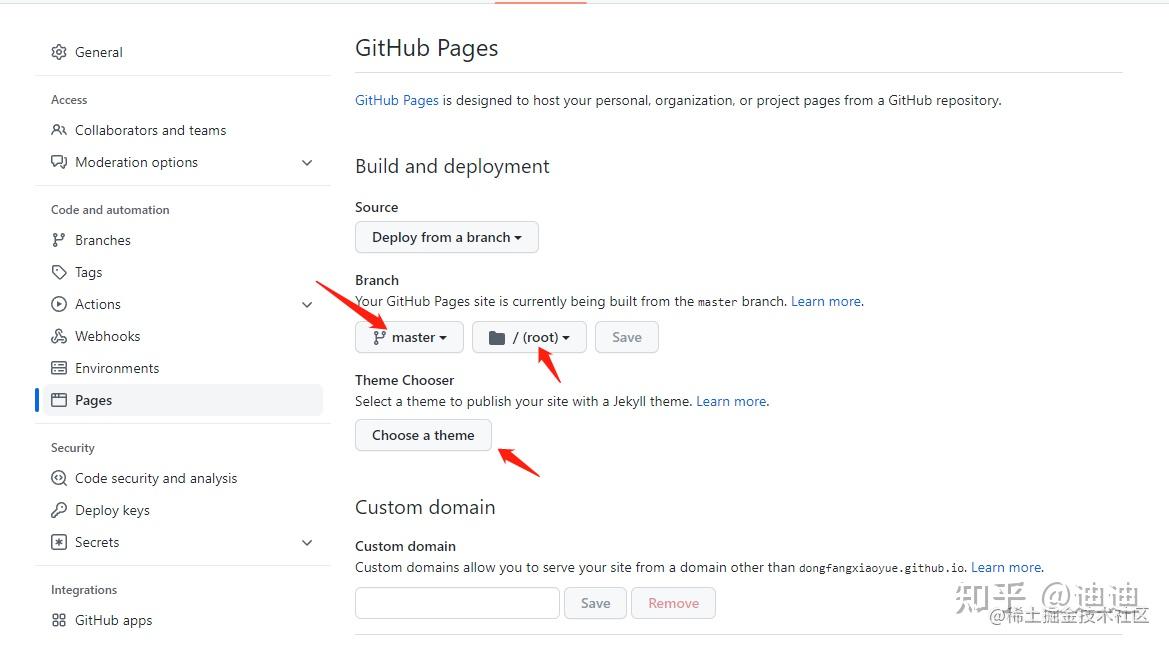This screenshot has height=645, width=1169.
Task: Open the Pages settings menu item
Action: pyautogui.click(x=93, y=400)
